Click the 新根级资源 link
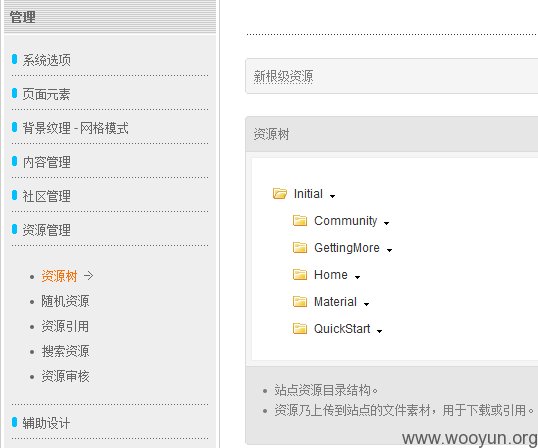The height and width of the screenshot is (448, 538). point(283,76)
